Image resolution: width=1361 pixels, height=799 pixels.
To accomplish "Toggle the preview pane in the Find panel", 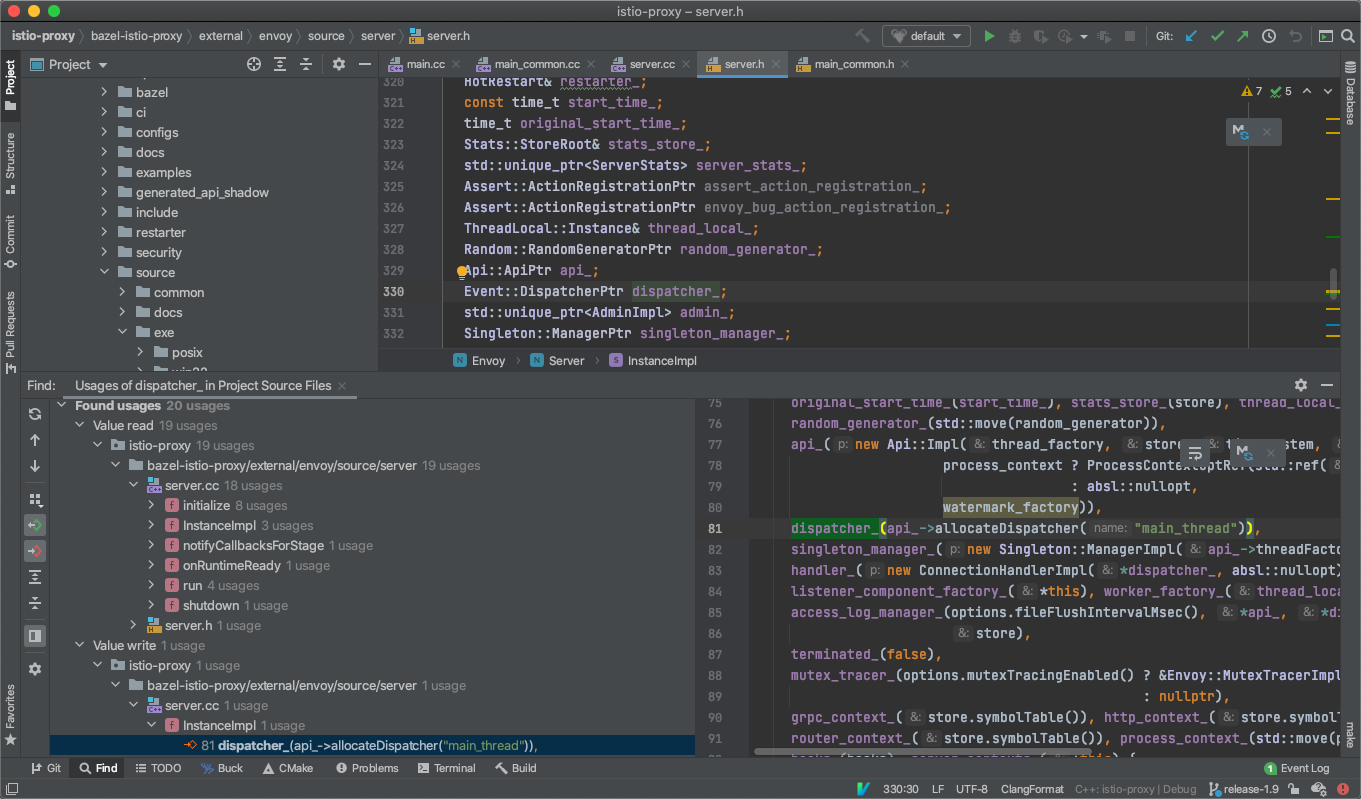I will click(35, 636).
